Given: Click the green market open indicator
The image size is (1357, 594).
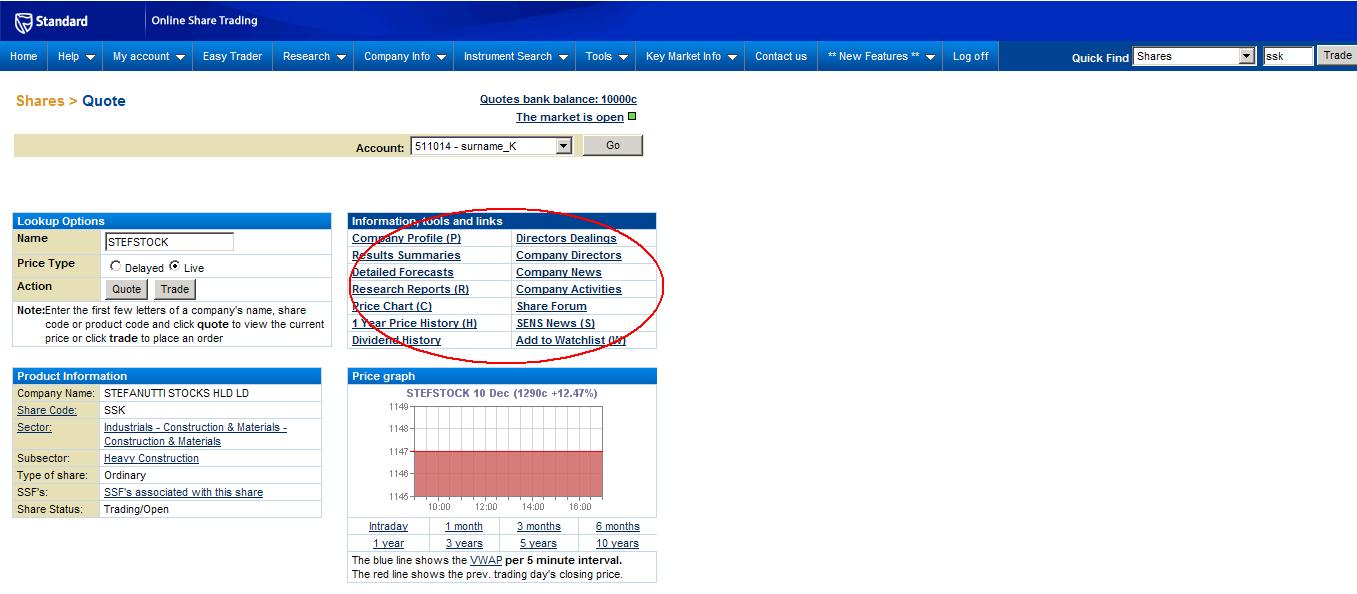Looking at the screenshot, I should click(631, 117).
